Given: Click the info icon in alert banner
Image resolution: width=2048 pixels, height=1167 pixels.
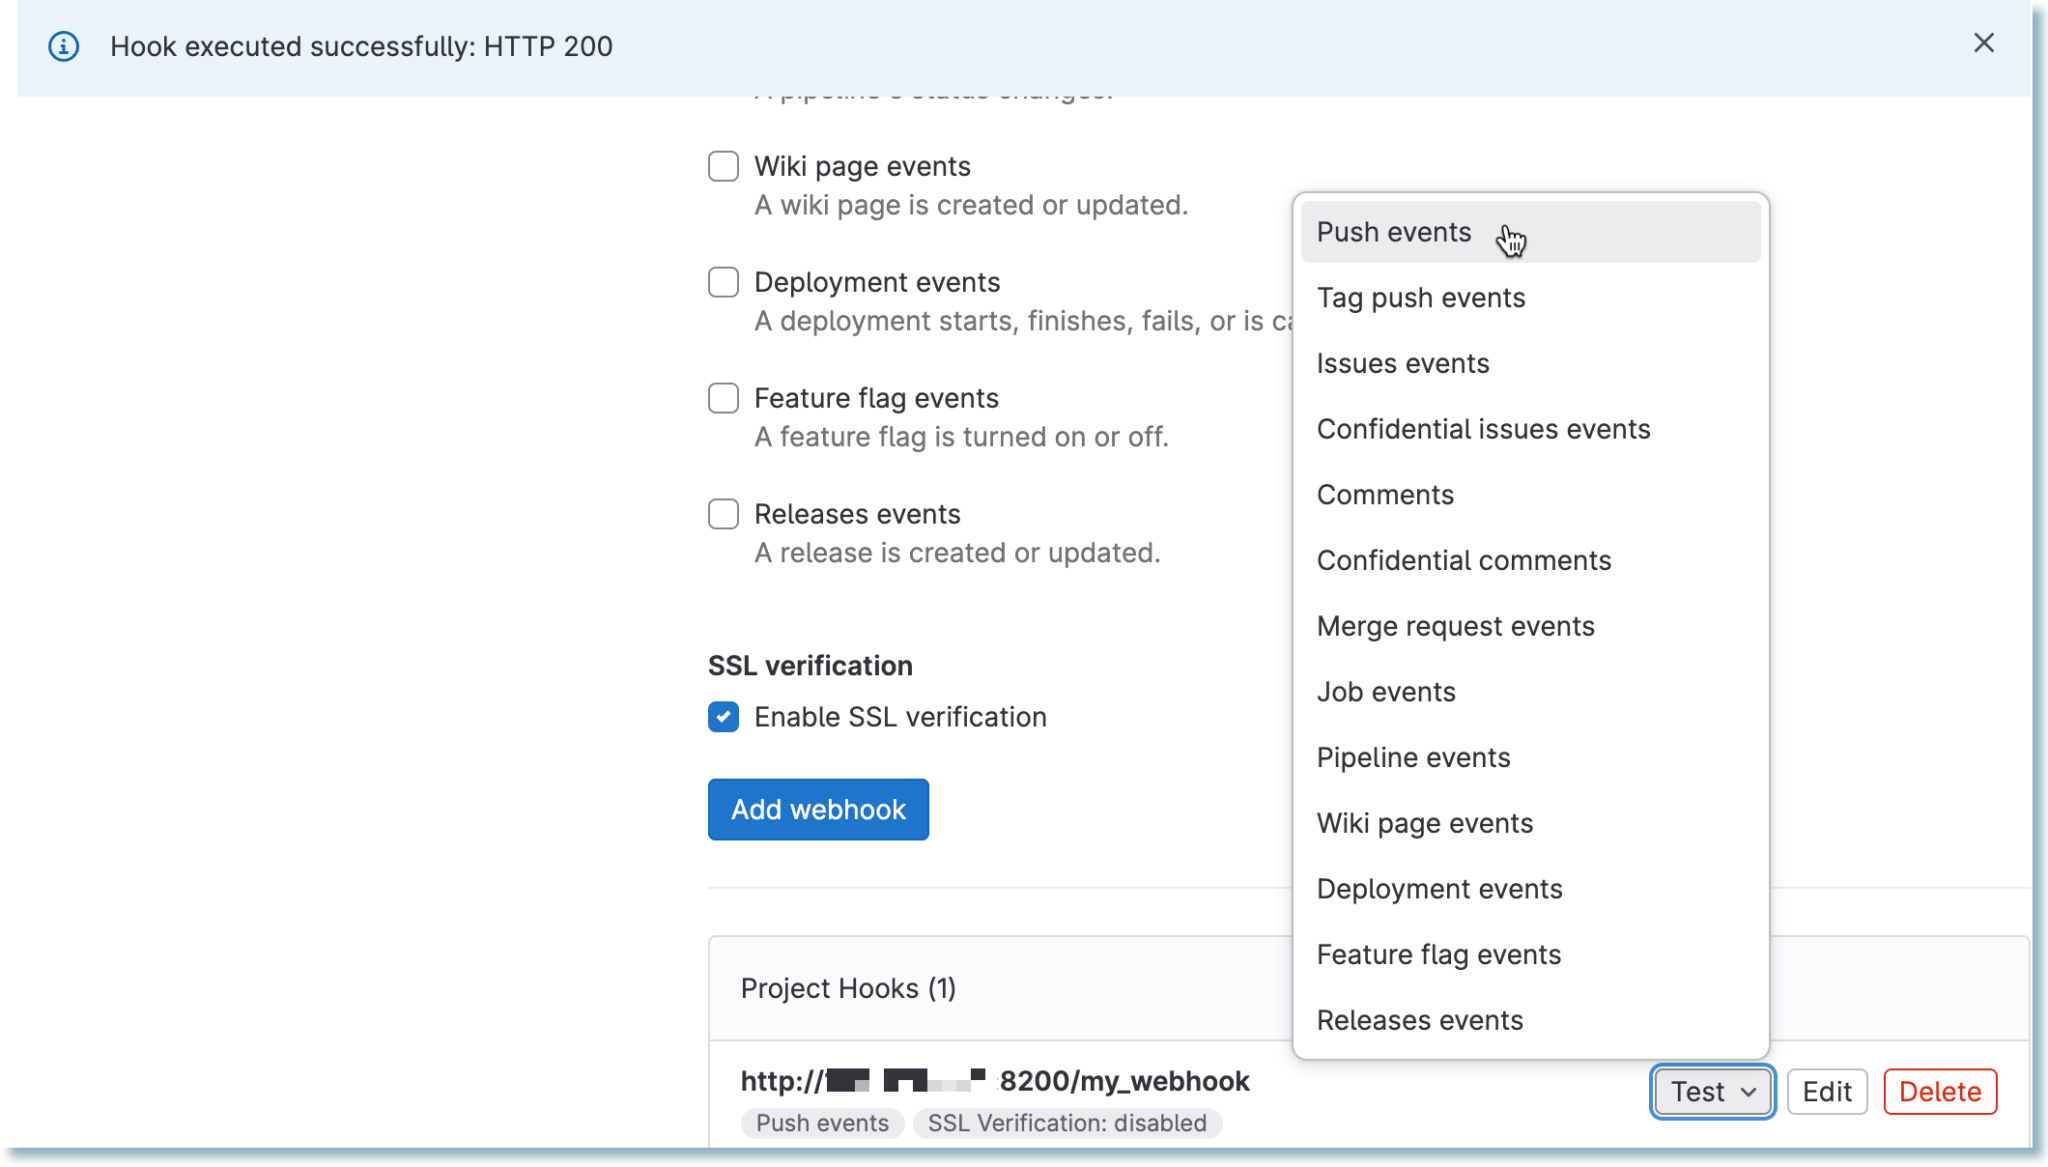Looking at the screenshot, I should pyautogui.click(x=64, y=46).
